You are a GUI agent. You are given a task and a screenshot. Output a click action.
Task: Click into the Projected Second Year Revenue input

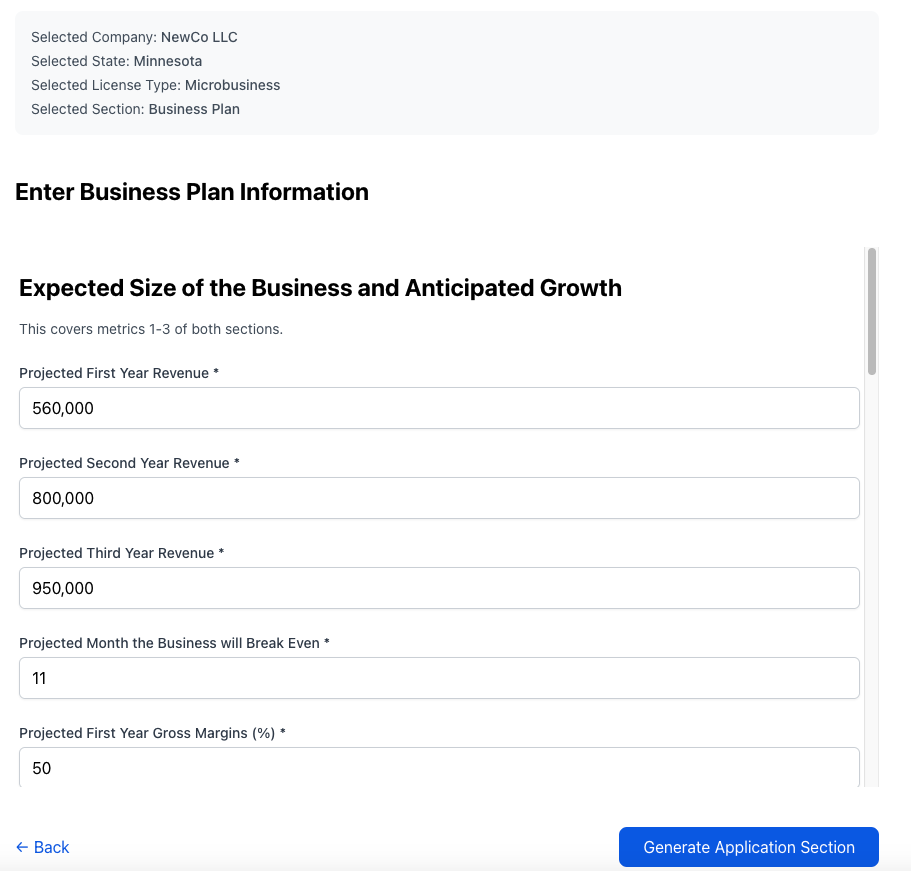pos(439,498)
